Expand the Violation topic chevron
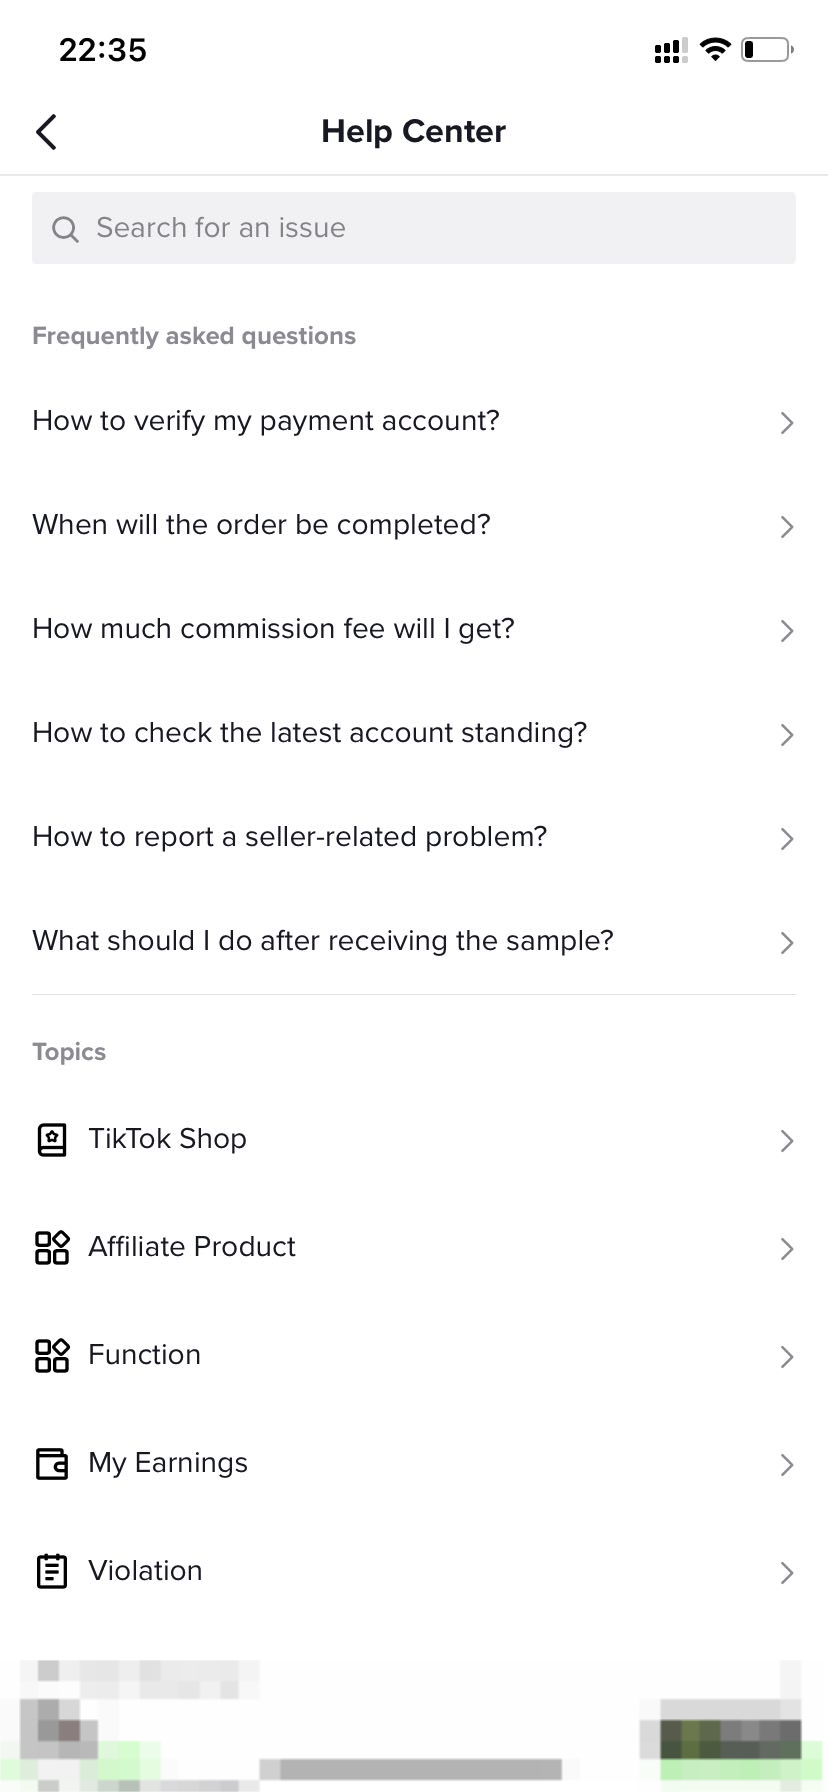Screen dimensions: 828x1792 pyautogui.click(x=787, y=1573)
